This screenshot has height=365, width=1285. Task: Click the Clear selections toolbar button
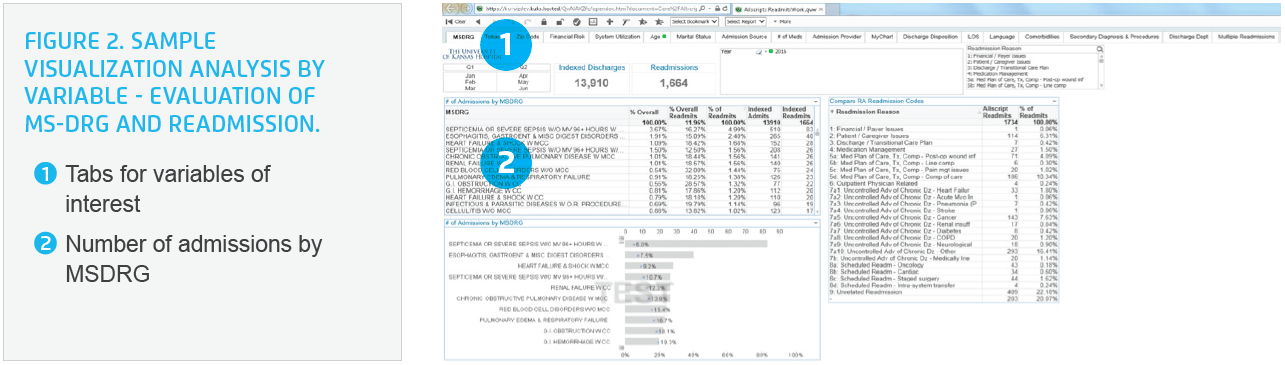456,22
